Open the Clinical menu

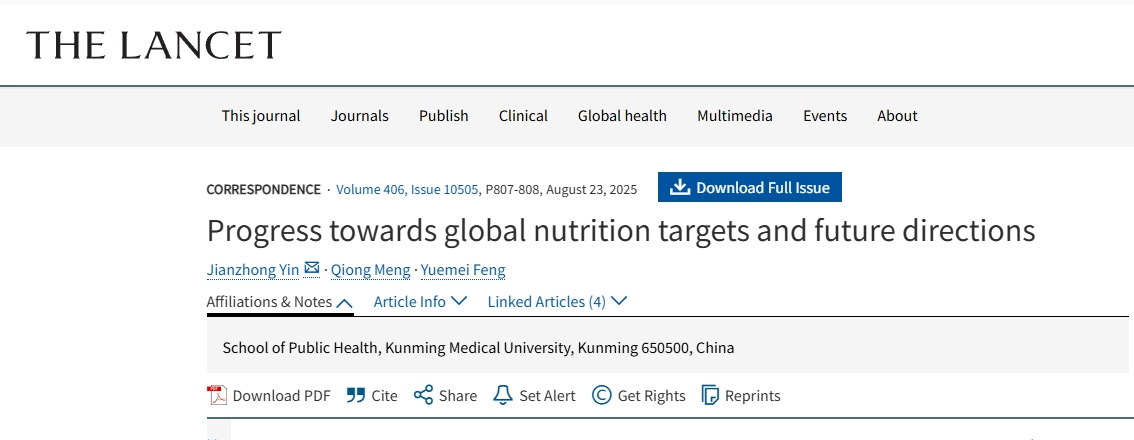click(x=523, y=116)
